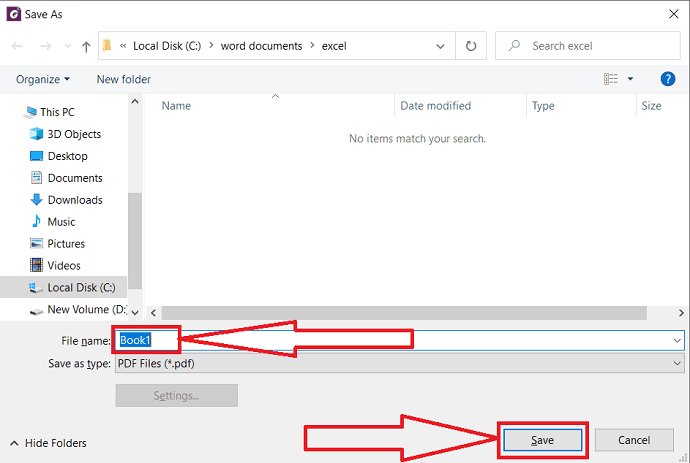
Task: Click the 3D Objects cube icon
Action: (x=37, y=134)
